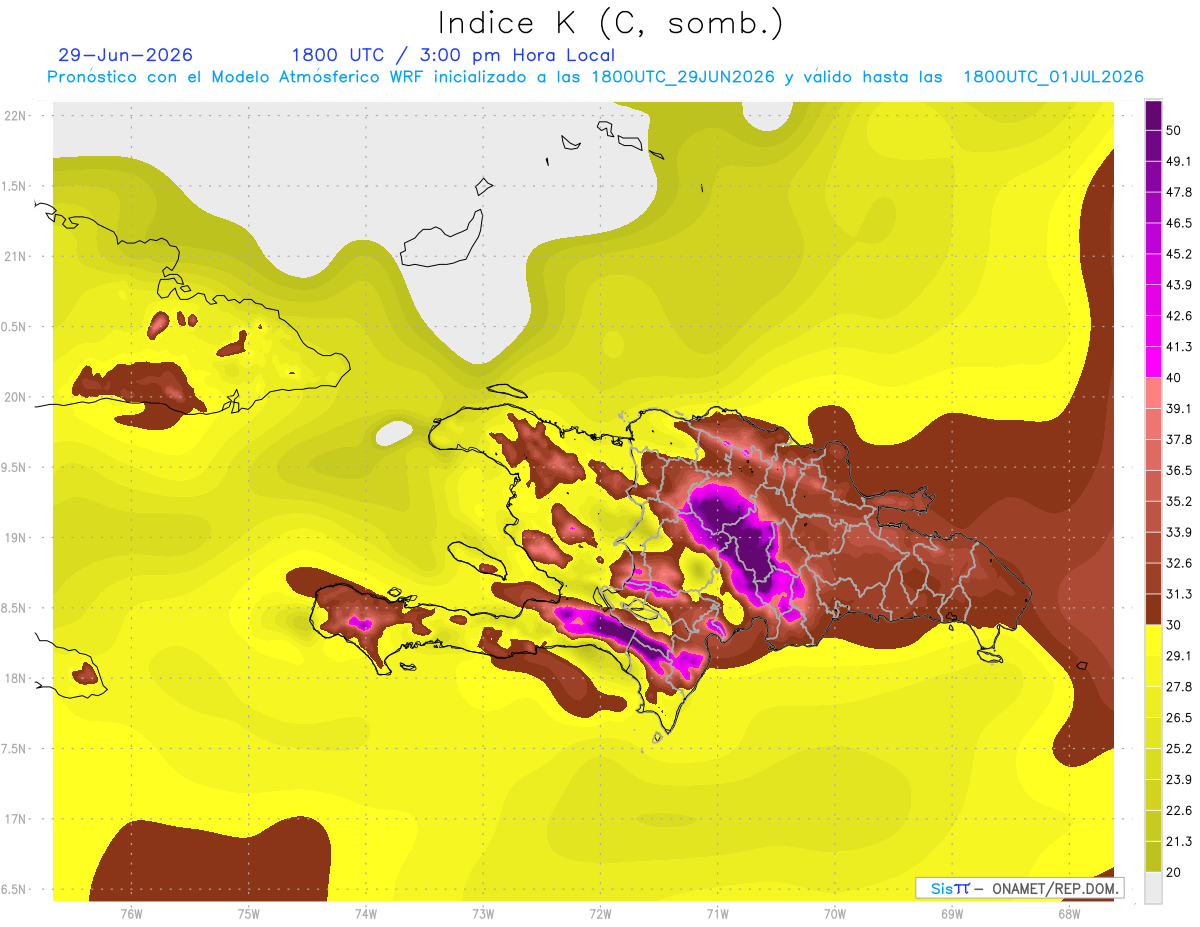Click the colorbar value "20"
Image resolution: width=1200 pixels, height=927 pixels.
1175,873
